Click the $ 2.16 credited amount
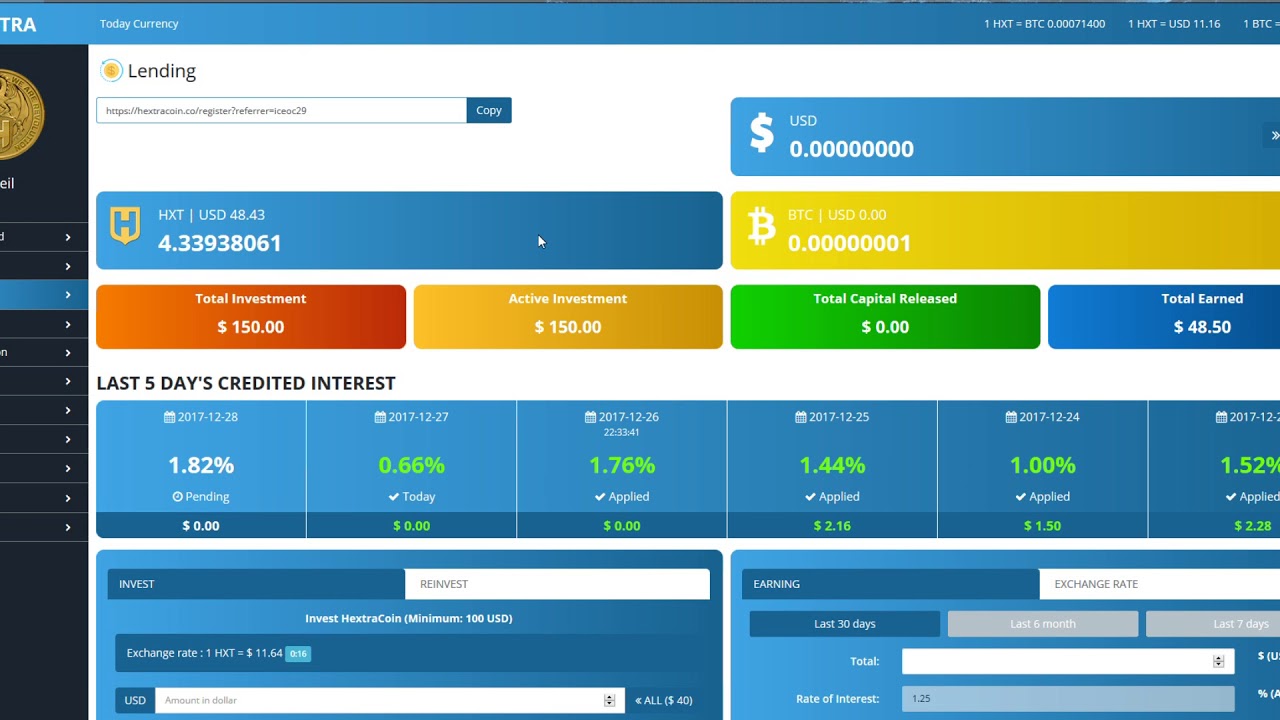This screenshot has height=720, width=1280. pos(832,526)
